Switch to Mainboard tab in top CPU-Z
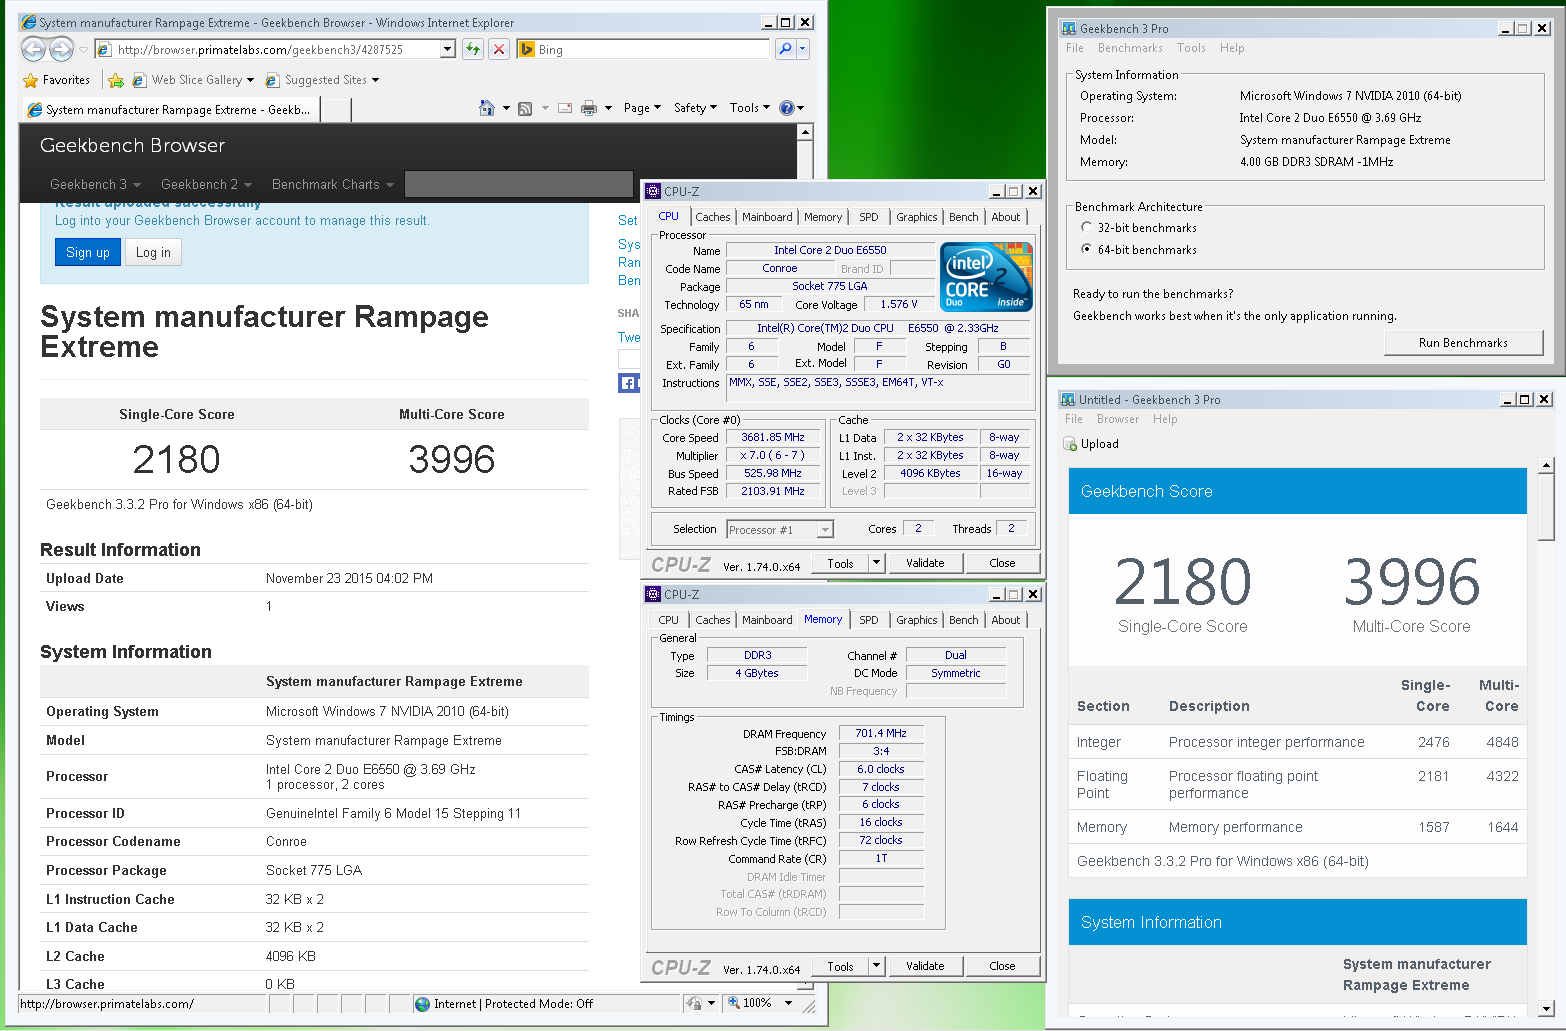The image size is (1566, 1031). (767, 217)
